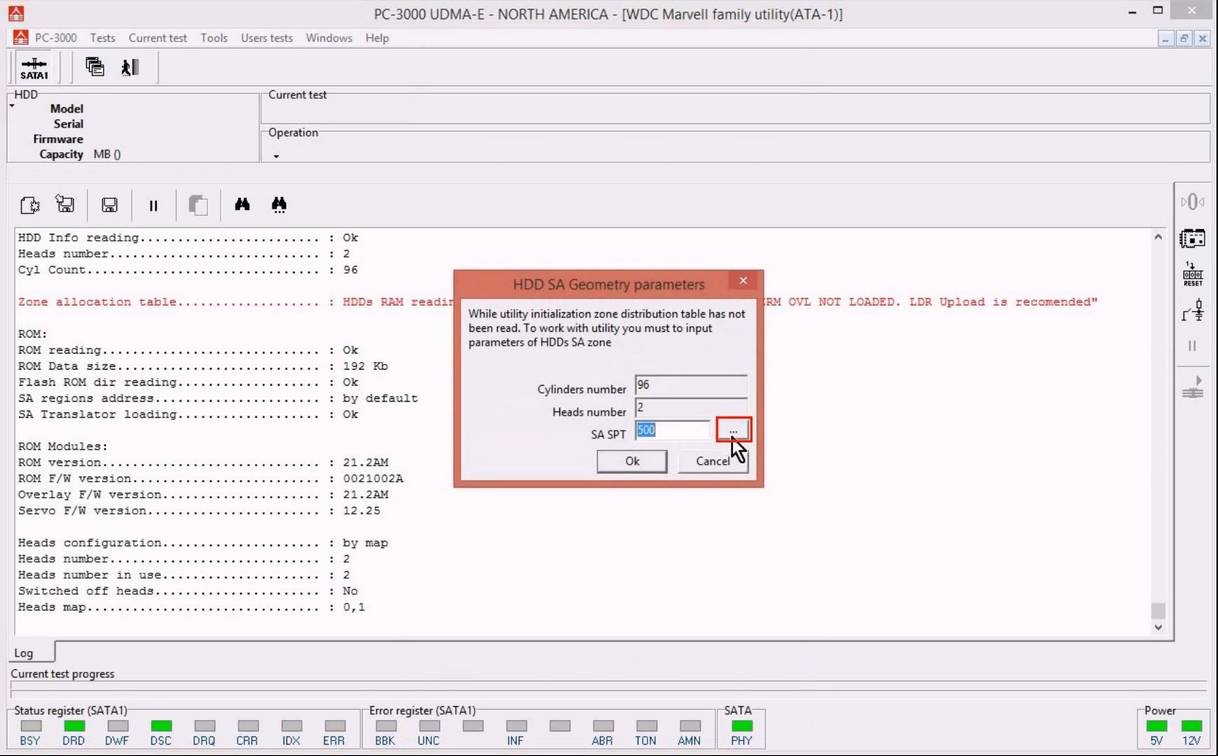The height and width of the screenshot is (756, 1218).
Task: Pause log output with the pause icon
Action: (153, 205)
